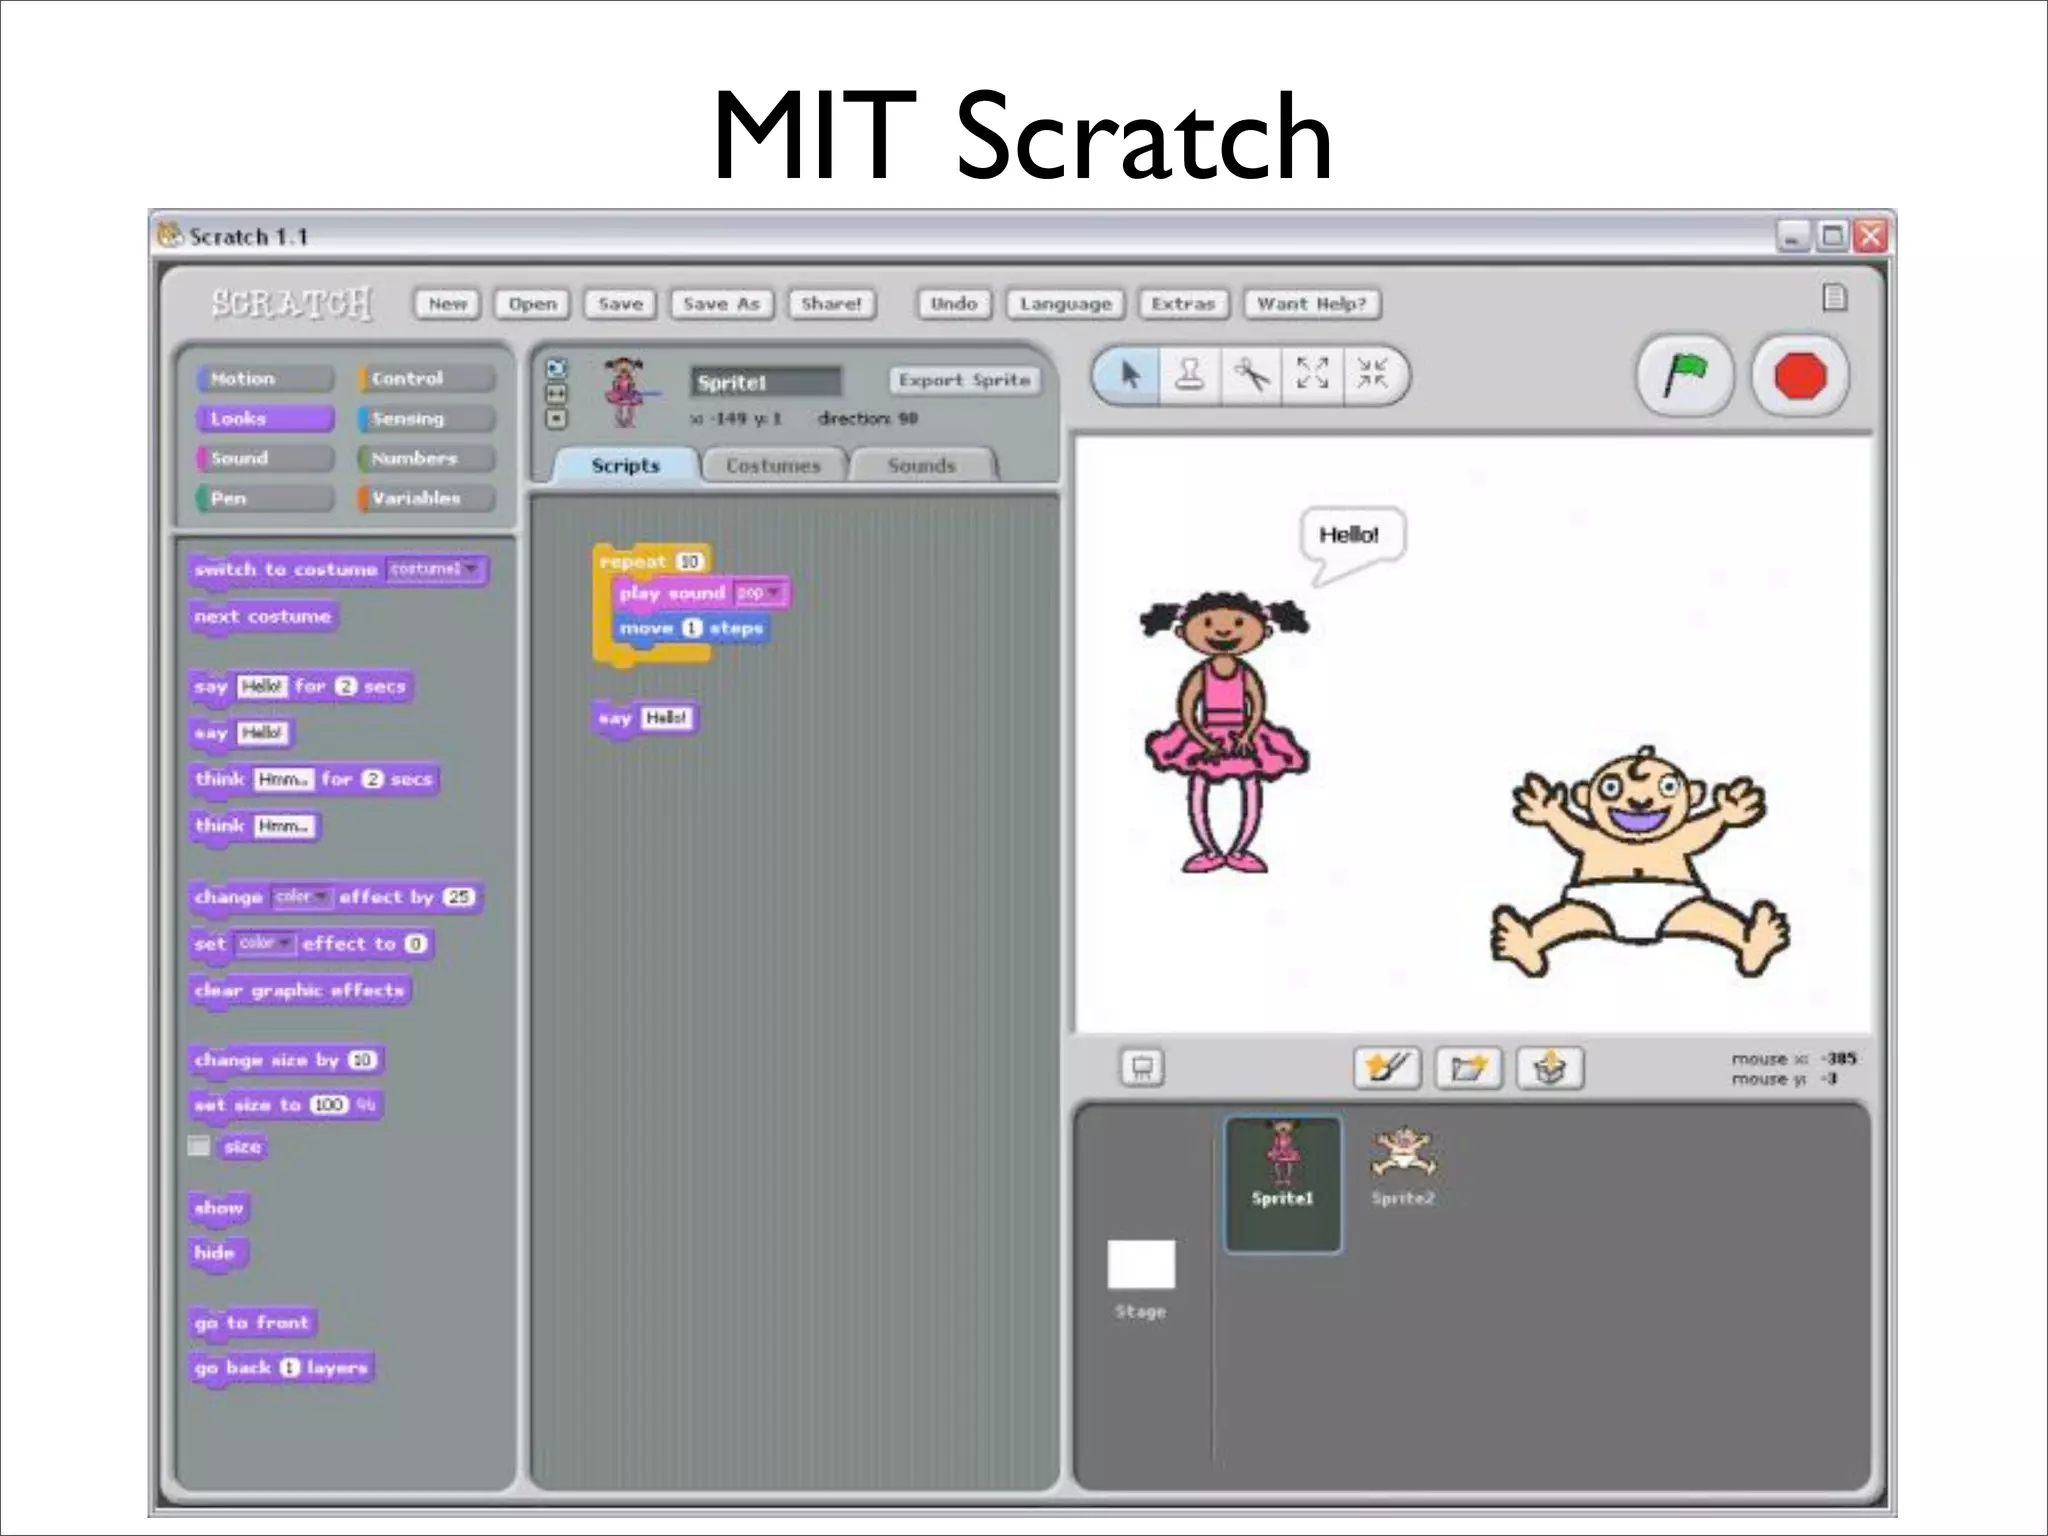The image size is (2048, 1536).
Task: Click the 100 value in set size block
Action: pos(329,1105)
